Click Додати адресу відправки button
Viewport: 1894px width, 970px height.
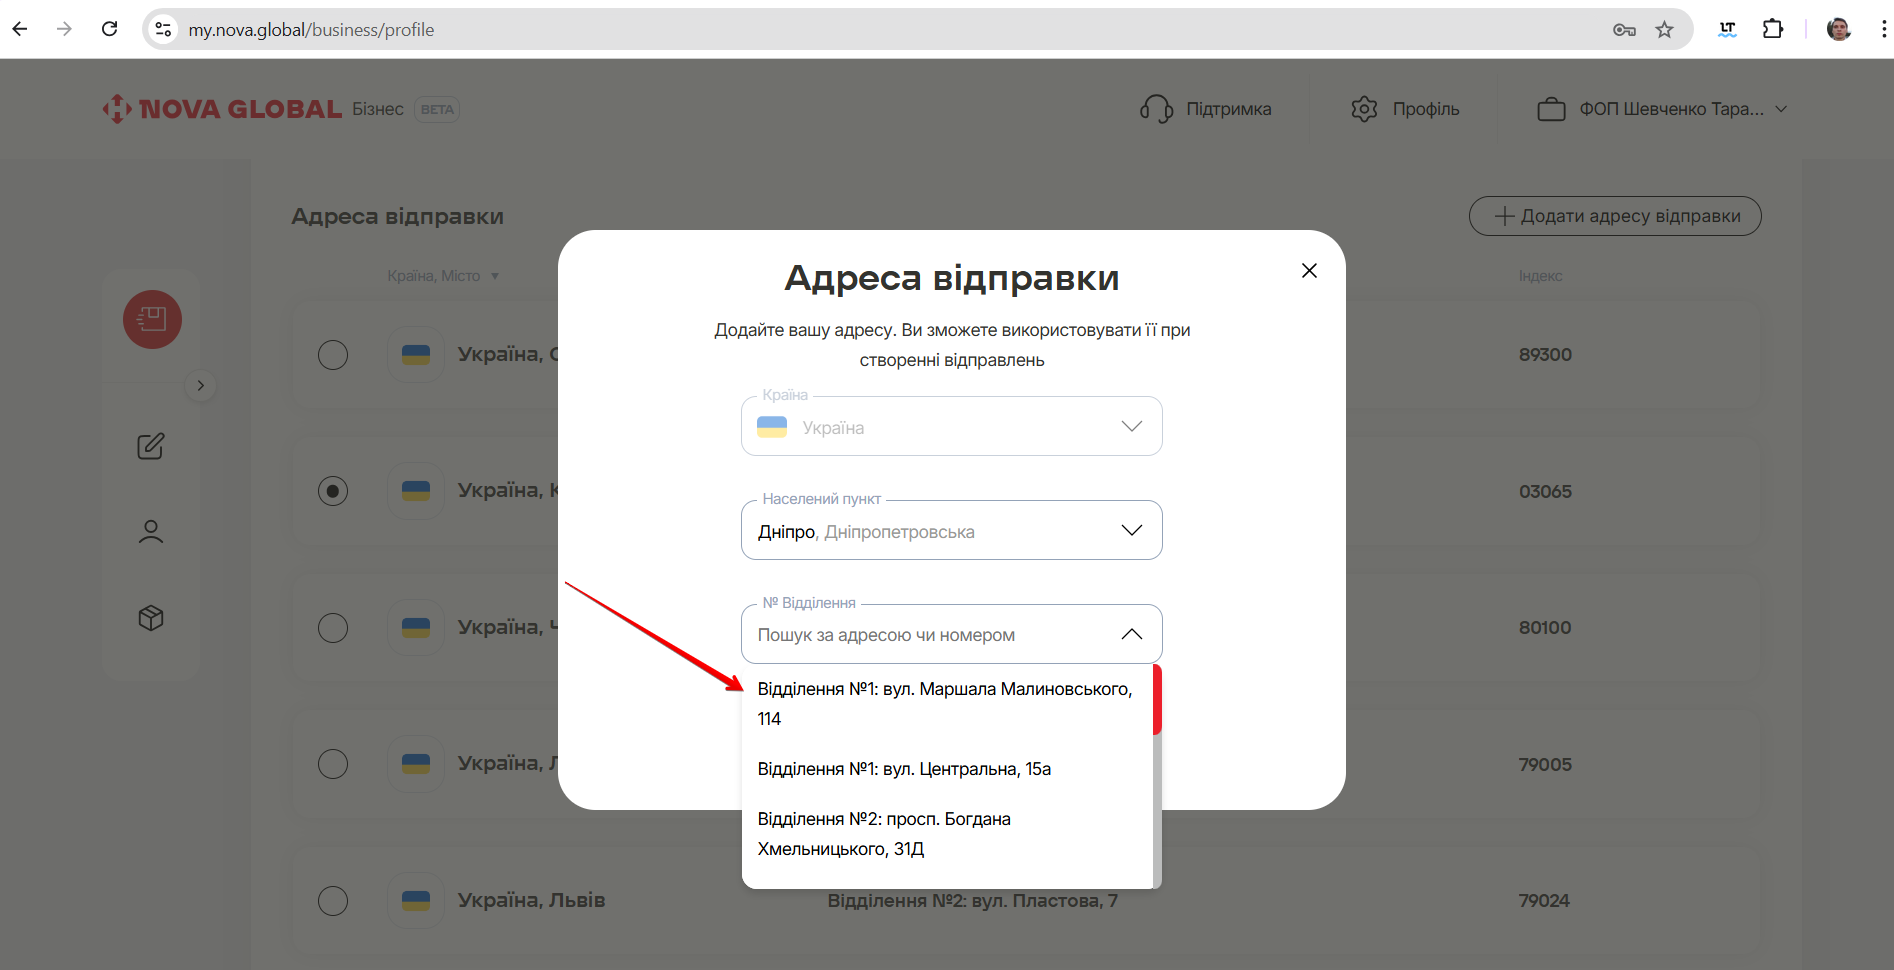click(1614, 216)
